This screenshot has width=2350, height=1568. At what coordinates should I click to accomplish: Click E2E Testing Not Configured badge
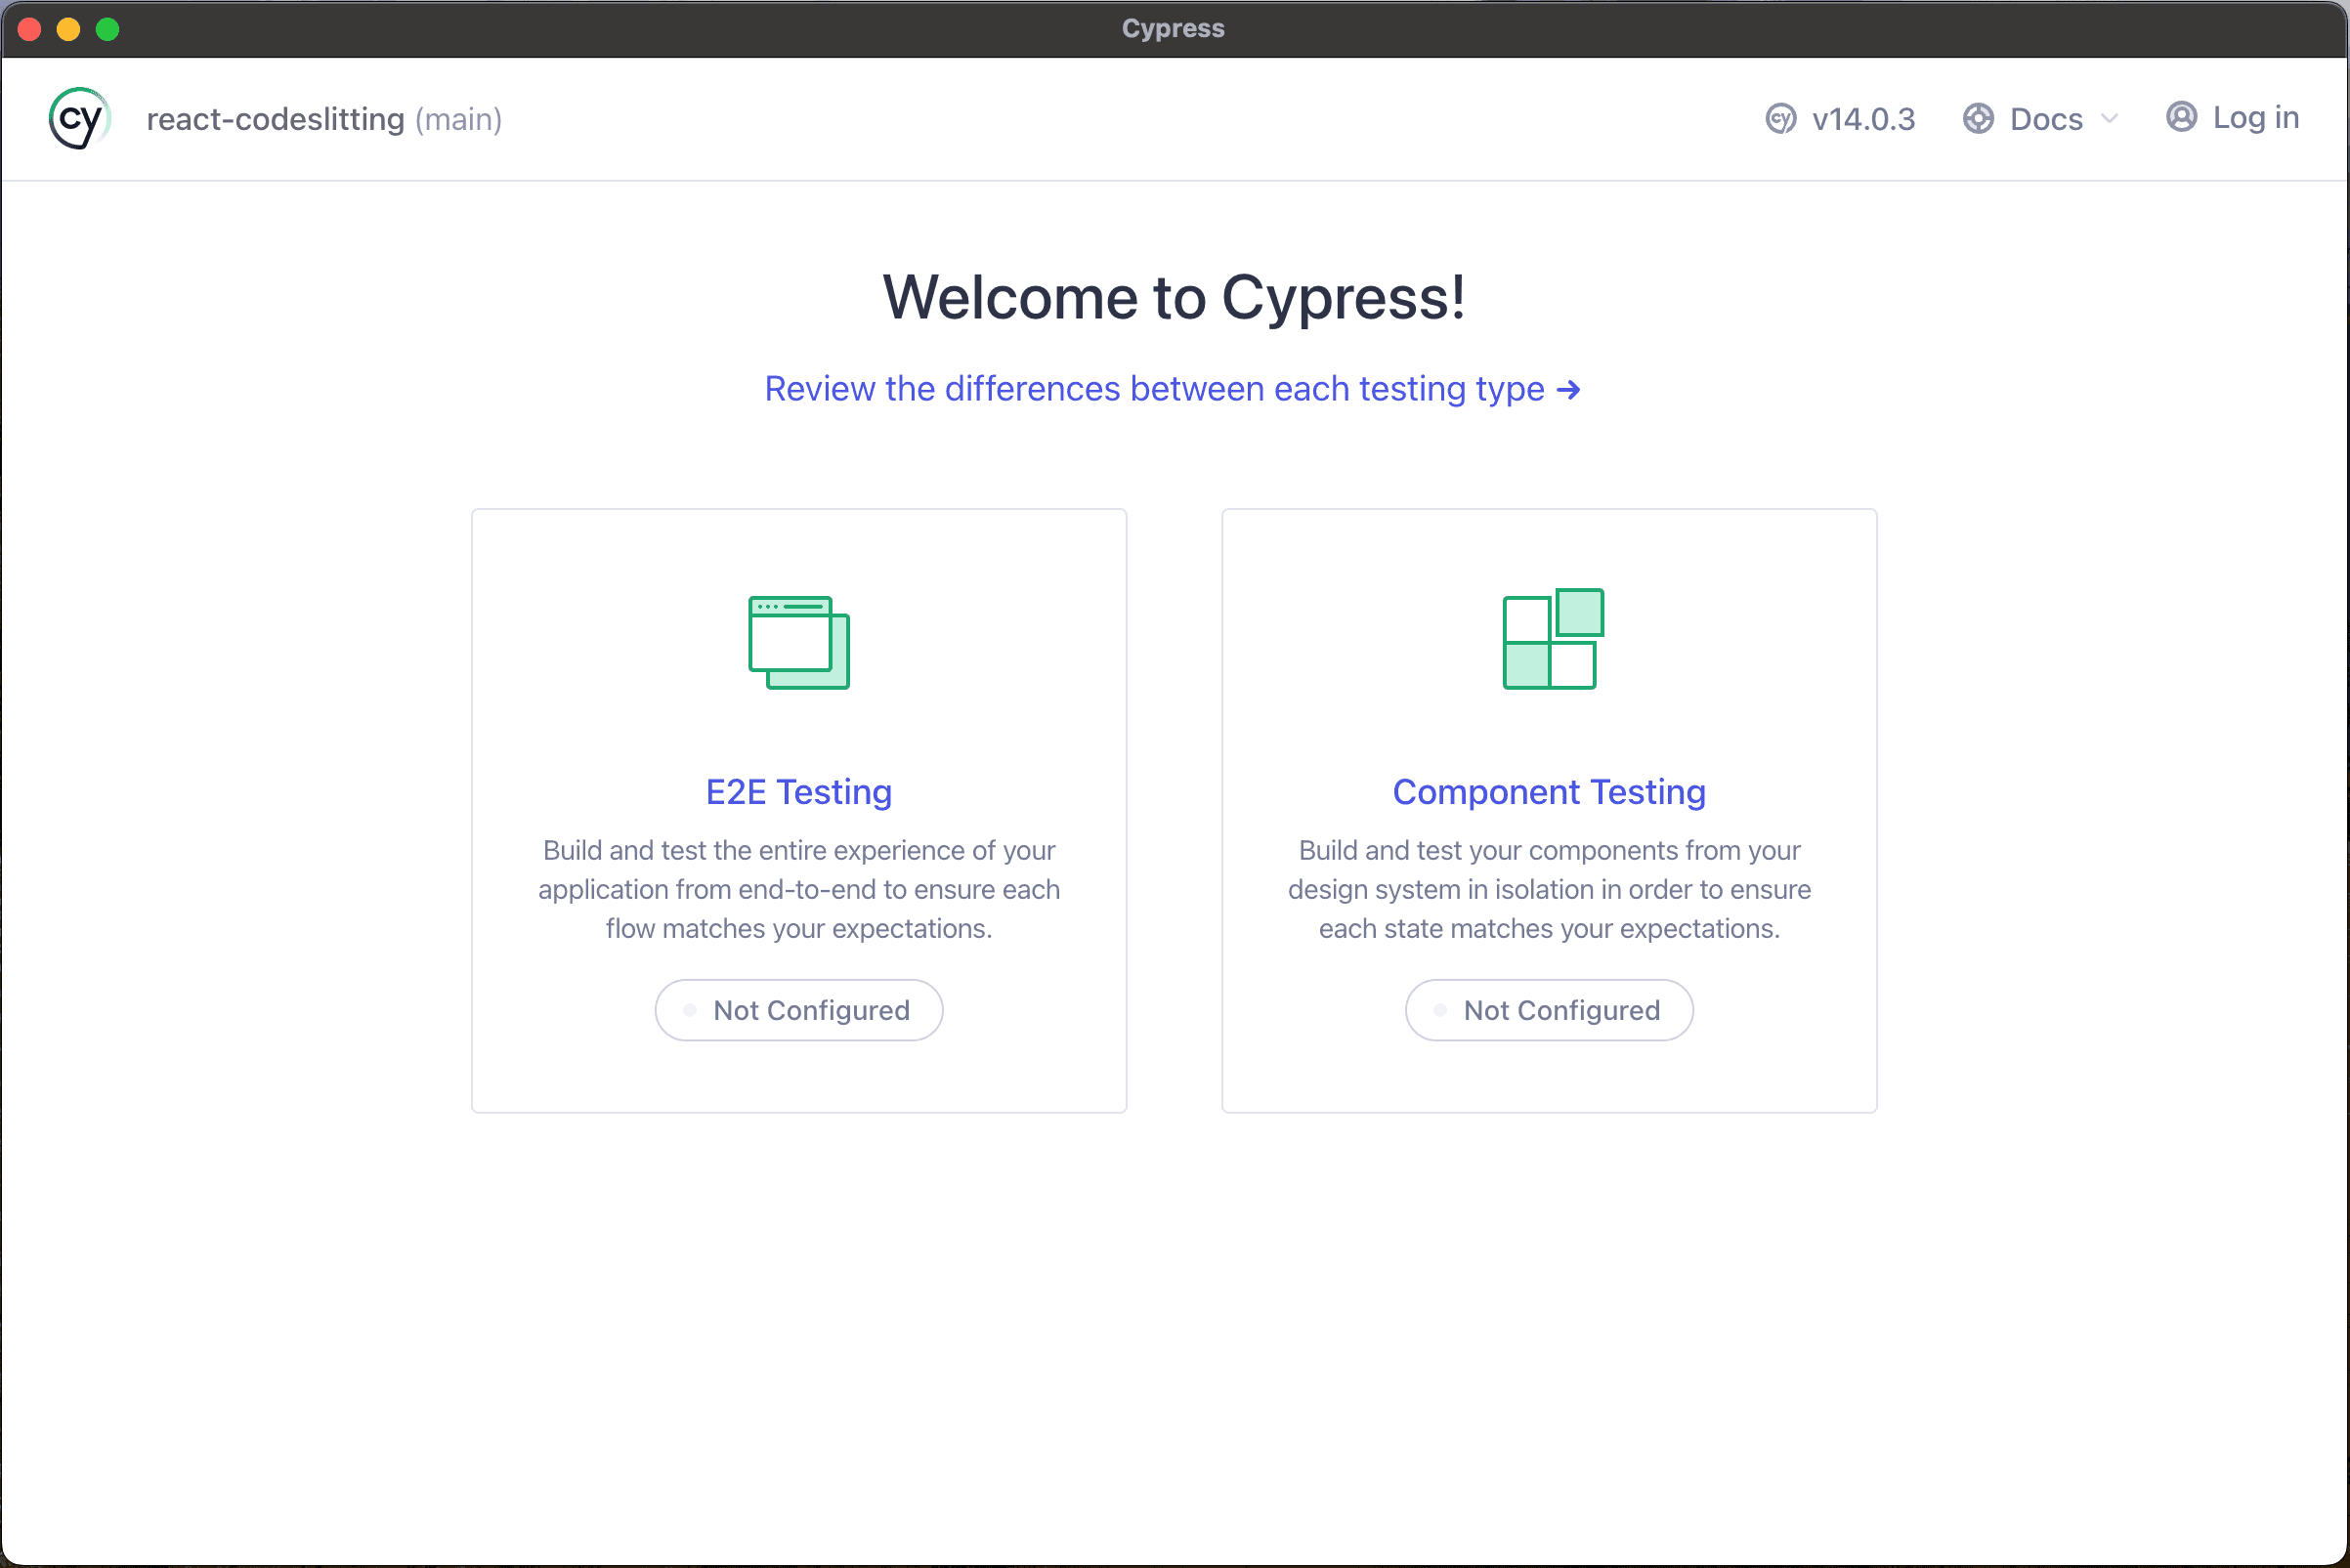pyautogui.click(x=799, y=1010)
